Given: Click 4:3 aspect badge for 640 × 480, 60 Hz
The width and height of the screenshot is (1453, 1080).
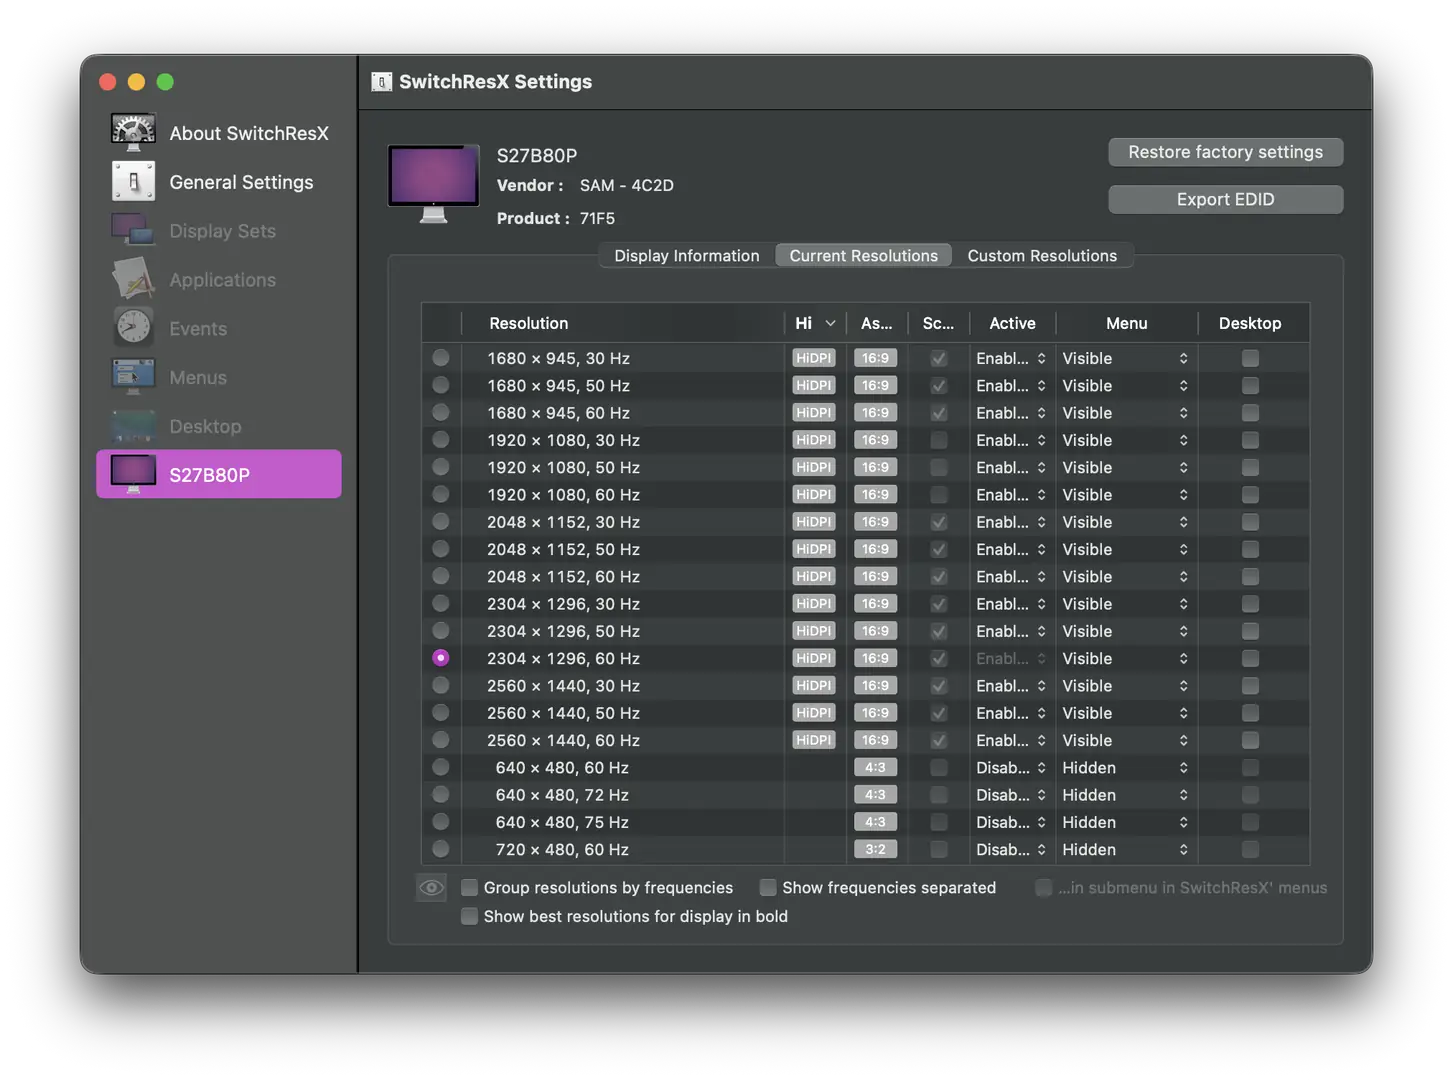Looking at the screenshot, I should click(x=875, y=767).
